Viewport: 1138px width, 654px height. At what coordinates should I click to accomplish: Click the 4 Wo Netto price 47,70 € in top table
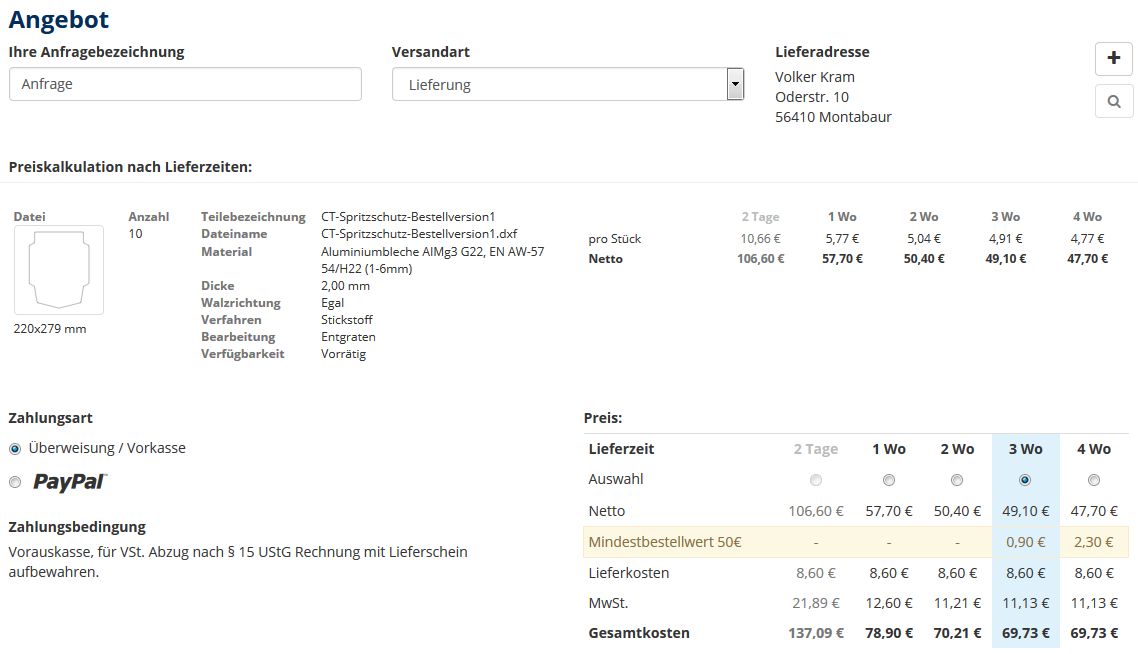pyautogui.click(x=1087, y=259)
